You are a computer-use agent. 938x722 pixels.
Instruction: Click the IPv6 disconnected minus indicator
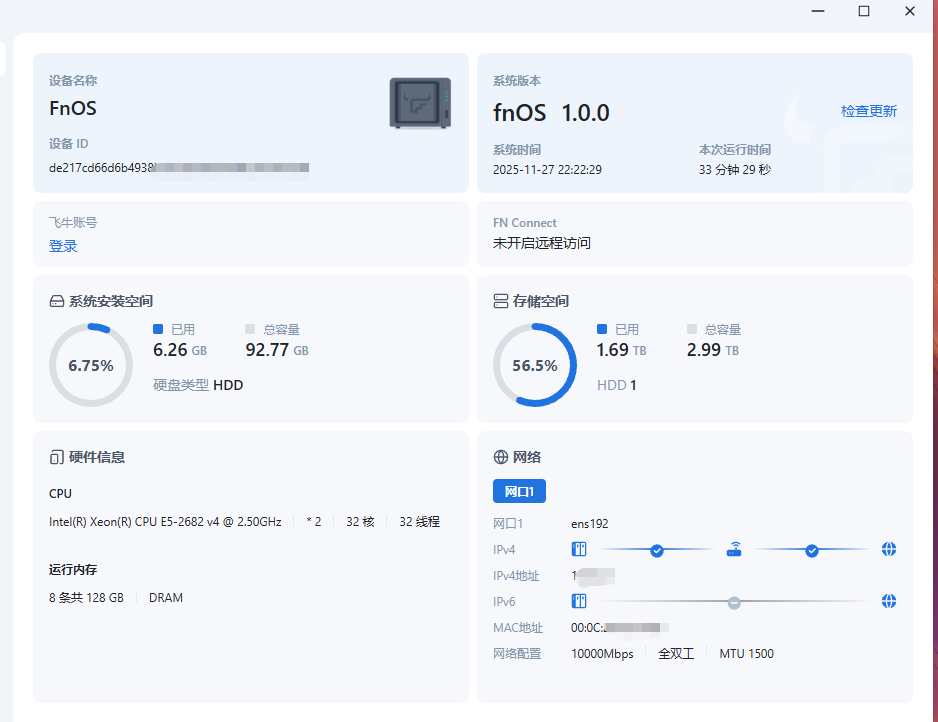pos(734,602)
